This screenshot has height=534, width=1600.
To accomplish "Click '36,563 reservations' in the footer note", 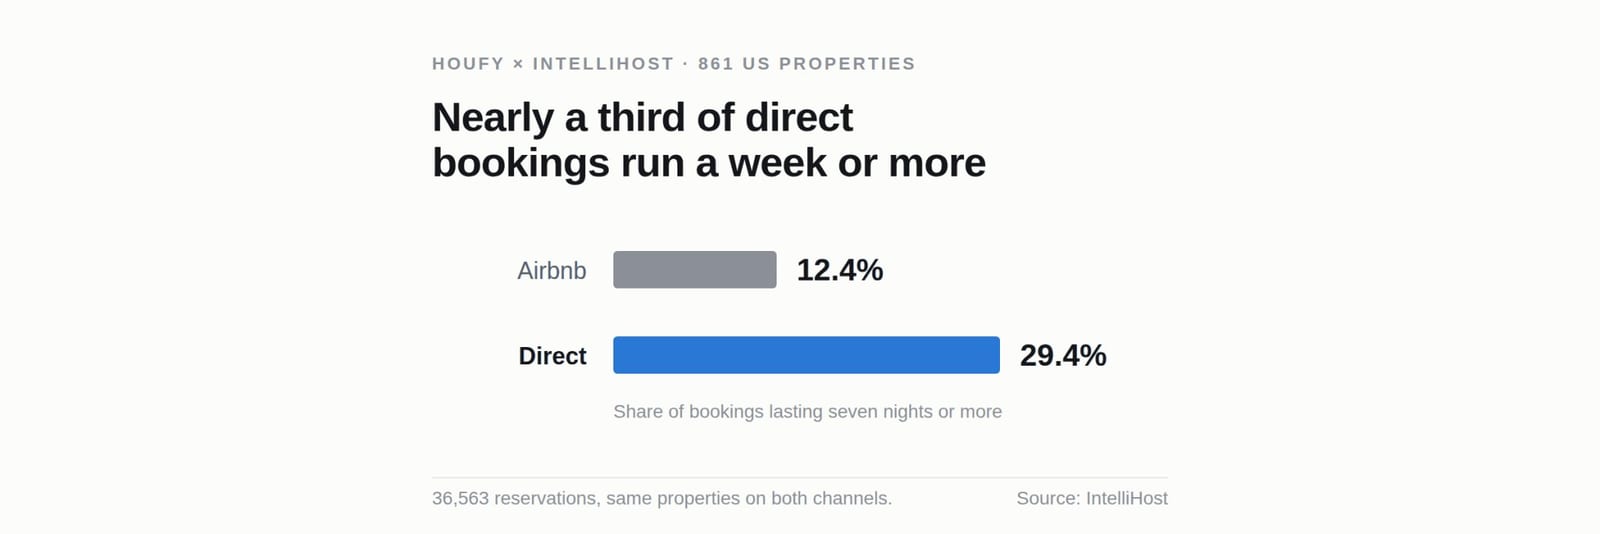I will point(514,498).
